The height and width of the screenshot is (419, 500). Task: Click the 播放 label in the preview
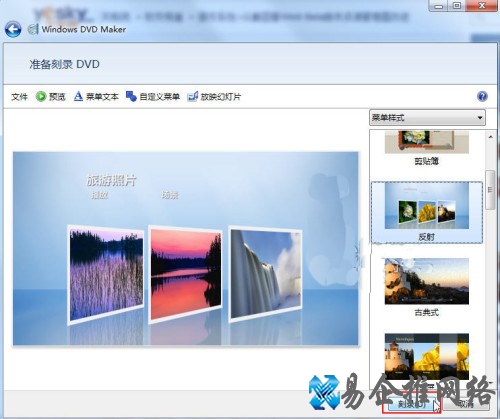tap(99, 195)
